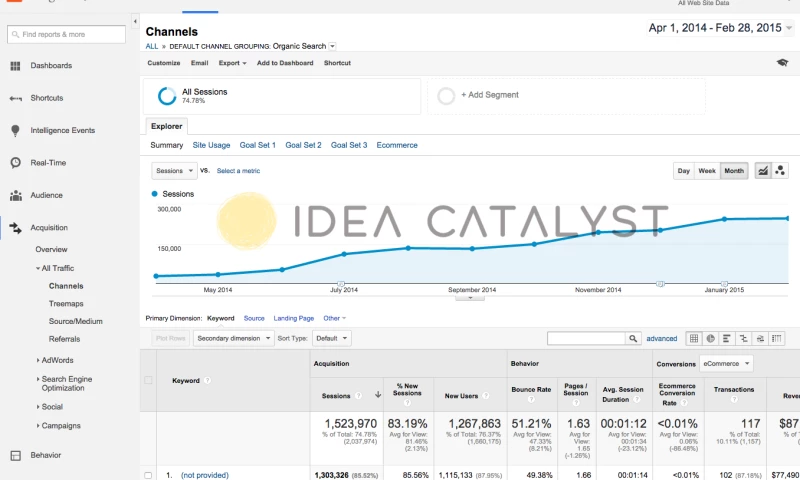
Task: Open Treemaps report in sidebar
Action: tap(66, 304)
